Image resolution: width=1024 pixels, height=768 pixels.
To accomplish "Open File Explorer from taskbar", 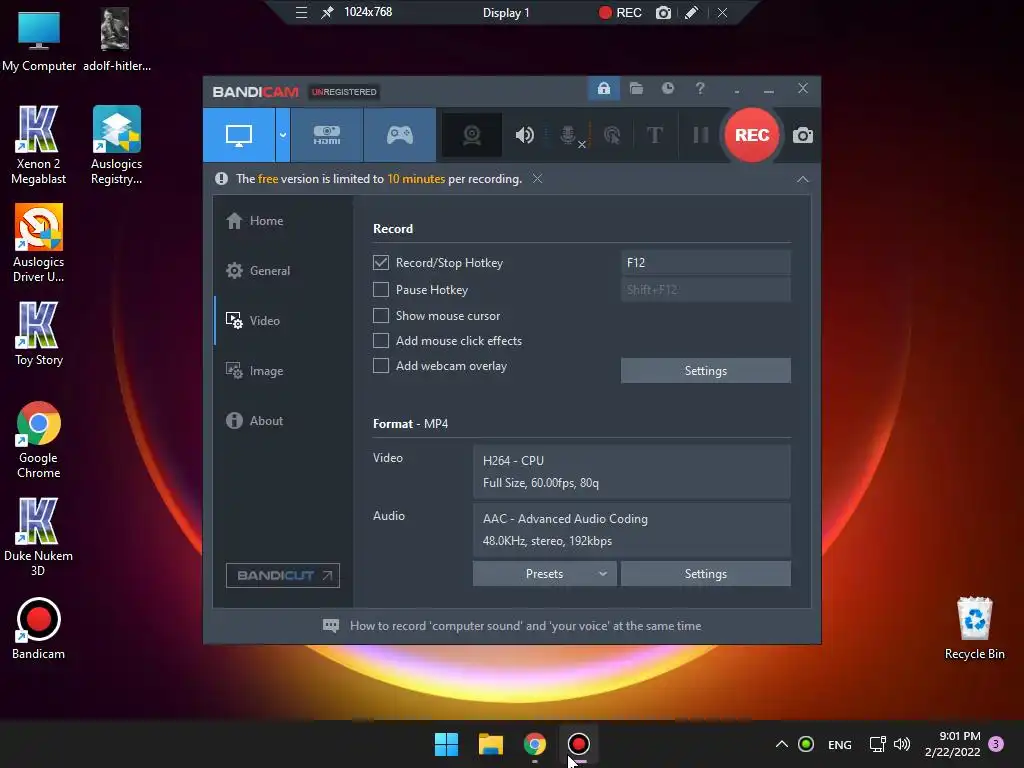I will 490,744.
